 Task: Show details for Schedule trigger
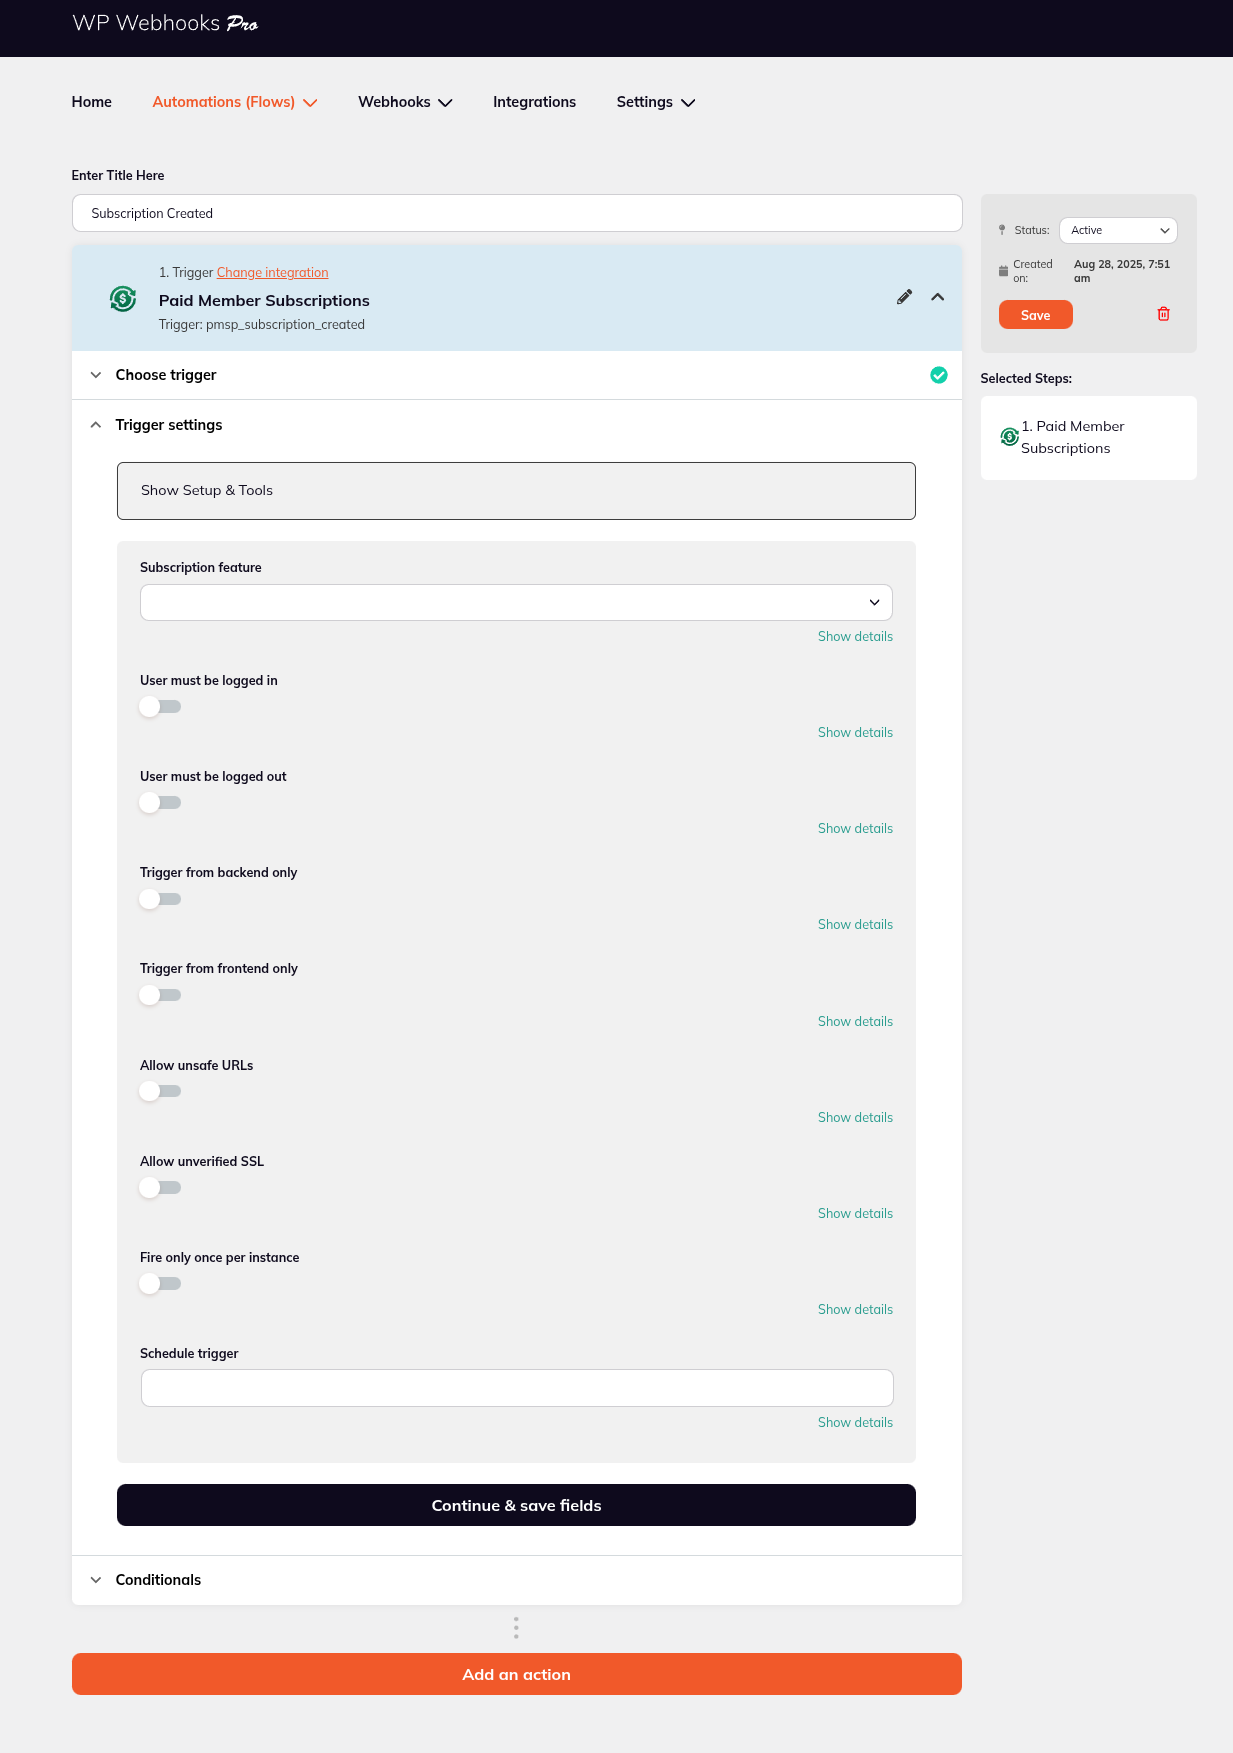click(855, 1423)
